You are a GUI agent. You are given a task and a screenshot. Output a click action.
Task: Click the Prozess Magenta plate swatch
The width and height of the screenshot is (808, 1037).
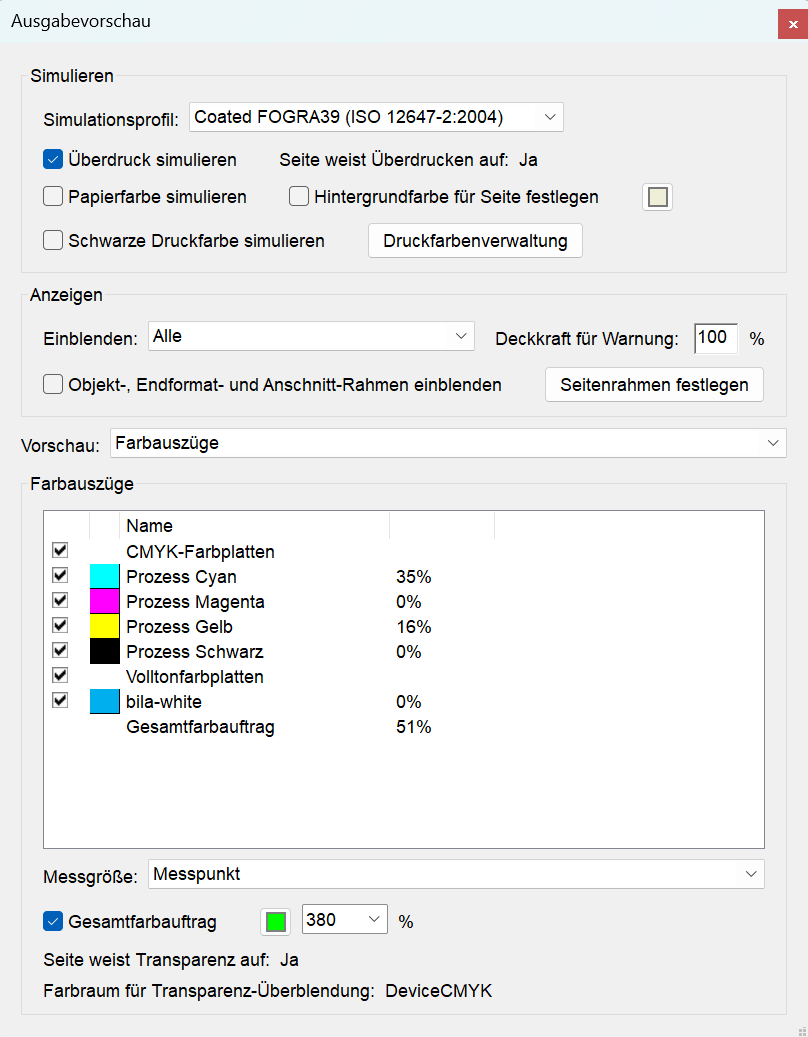(104, 602)
